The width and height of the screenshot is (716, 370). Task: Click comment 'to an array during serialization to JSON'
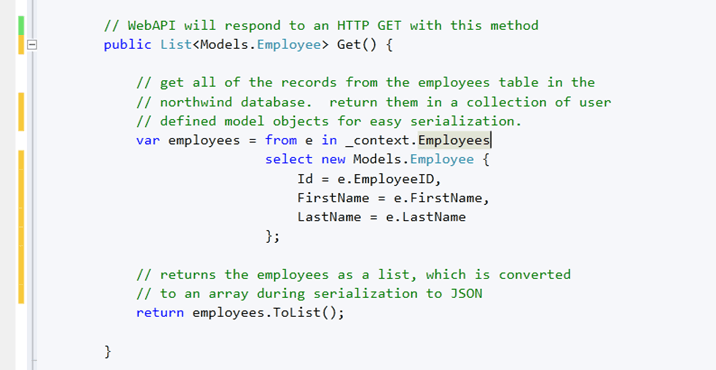[x=309, y=294]
